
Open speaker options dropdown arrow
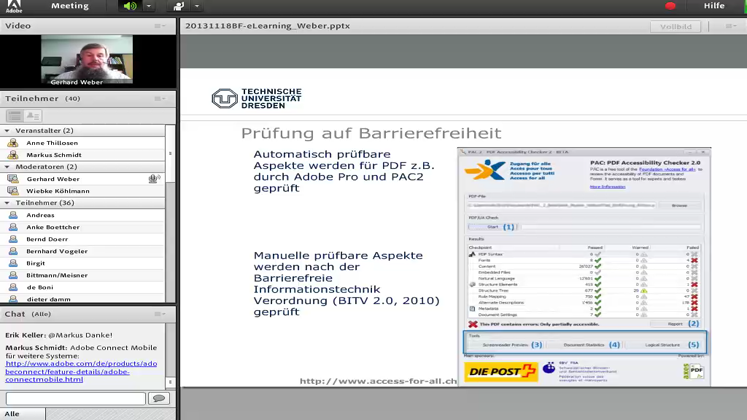(149, 6)
